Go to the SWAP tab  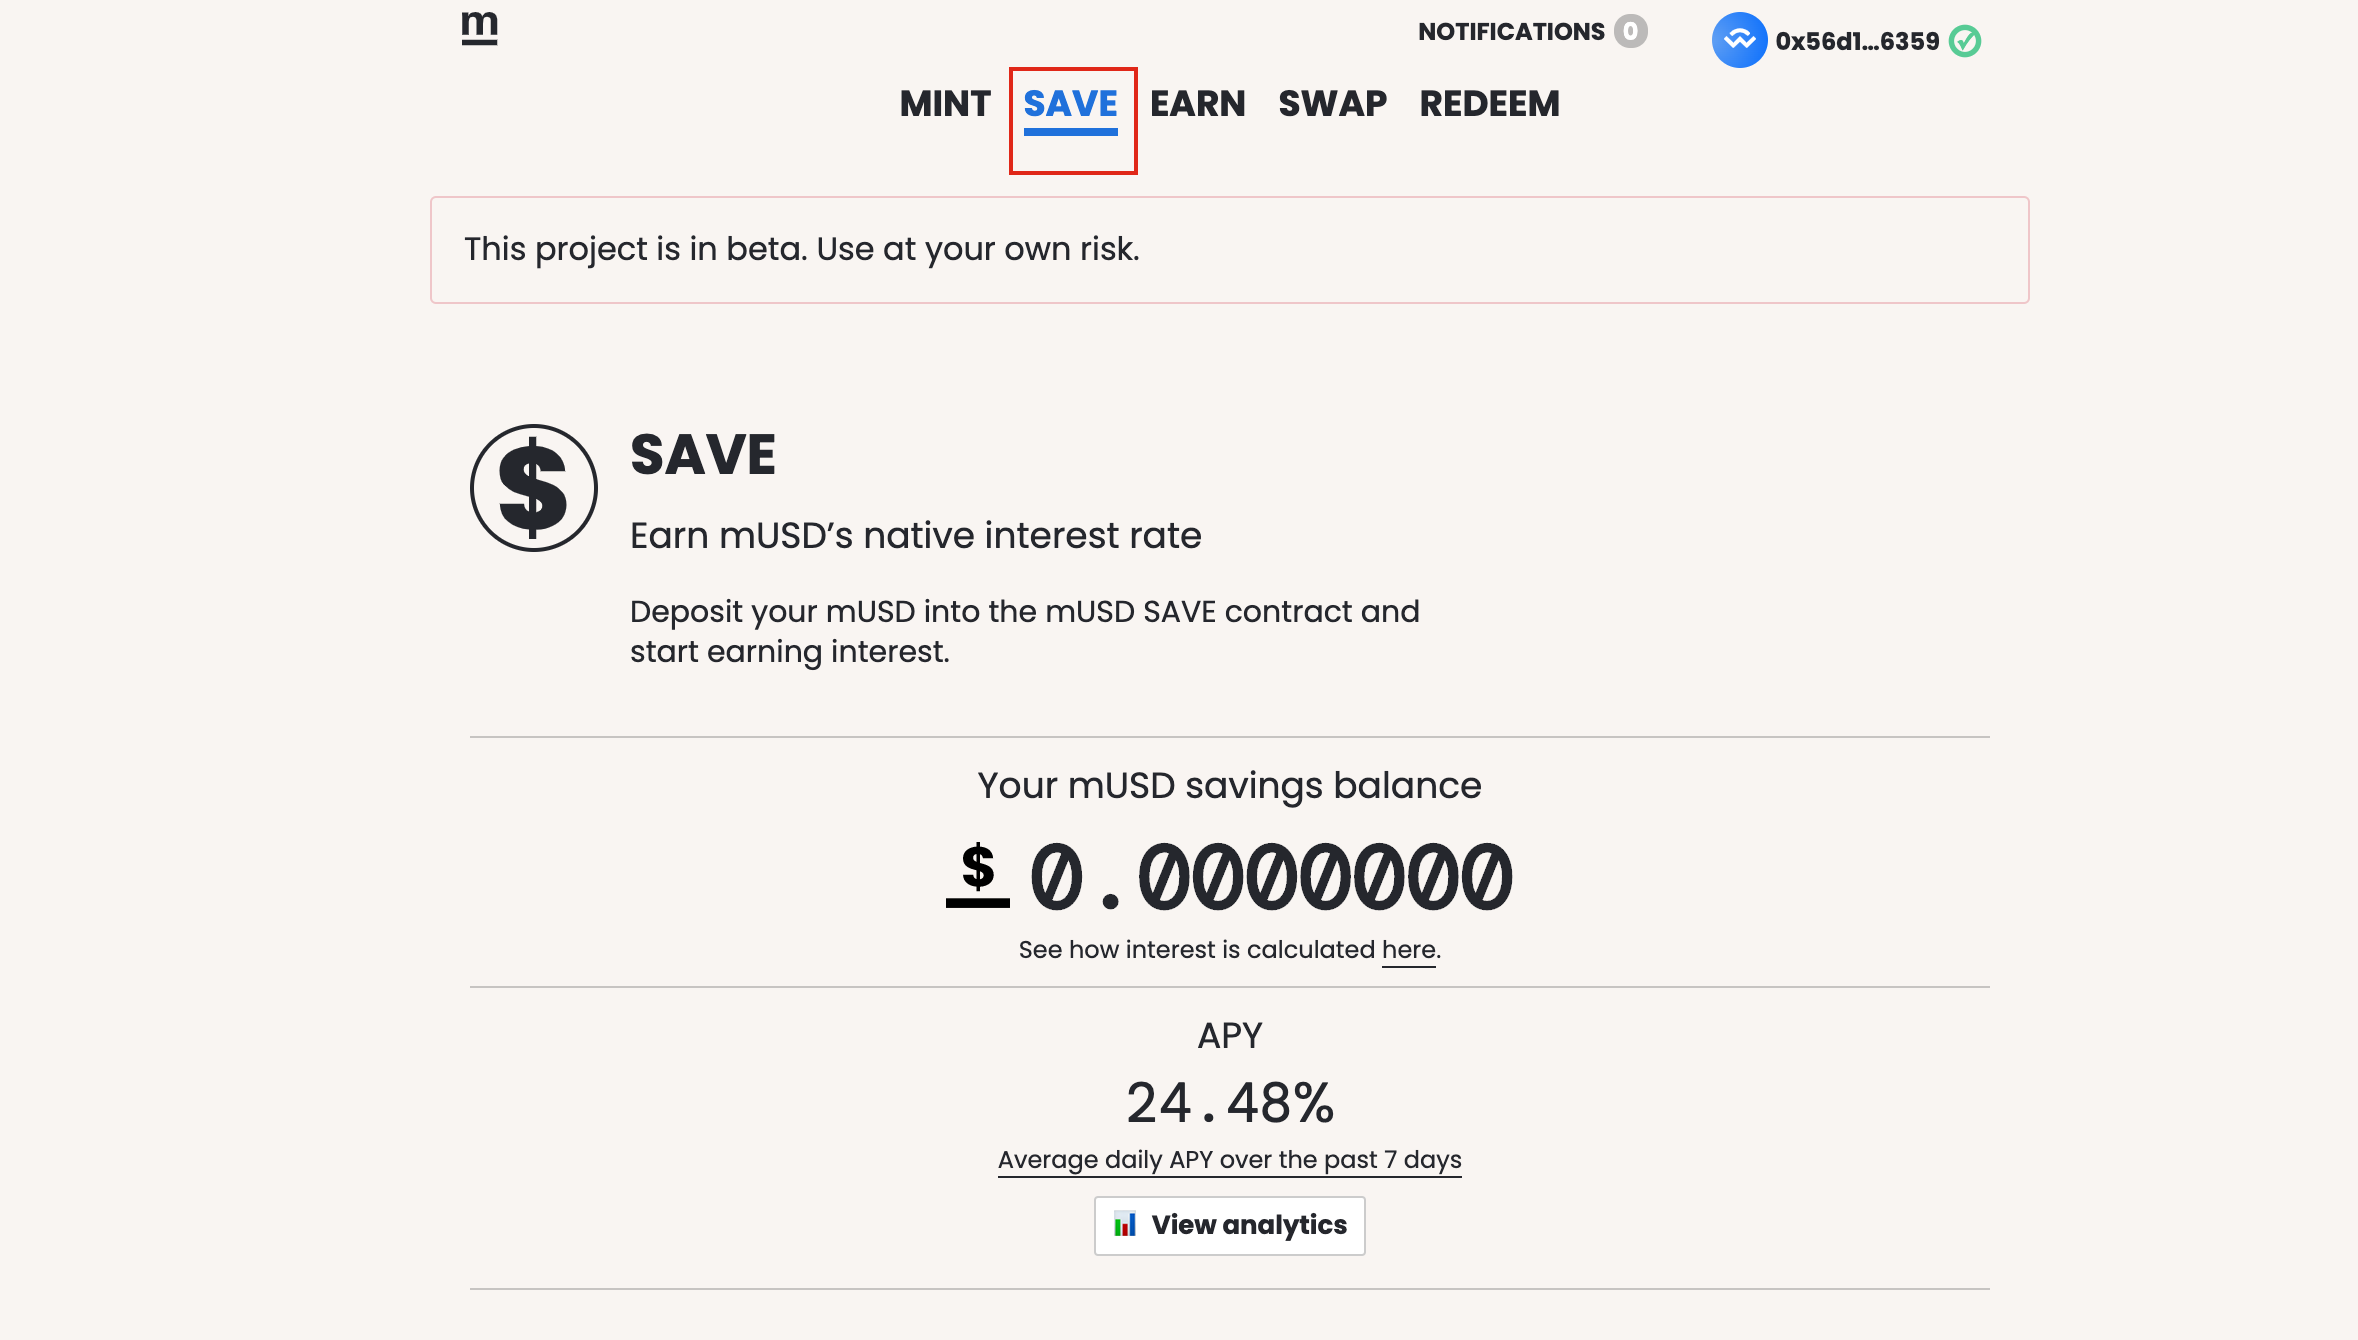coord(1333,104)
